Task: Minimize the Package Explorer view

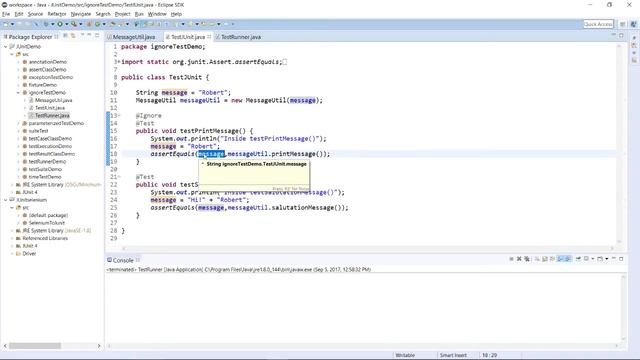Action: click(89, 36)
